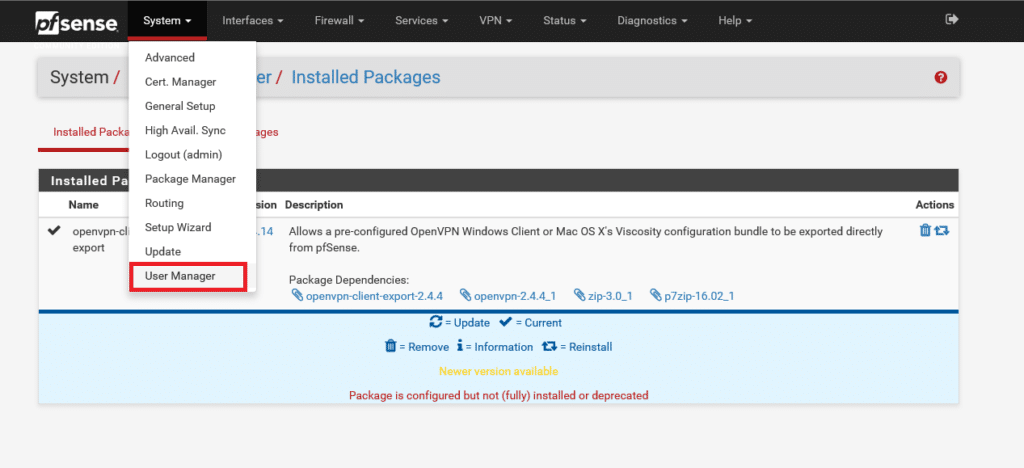Expand the VPN menu
Screen dimensions: 1024x468
[x=496, y=20]
